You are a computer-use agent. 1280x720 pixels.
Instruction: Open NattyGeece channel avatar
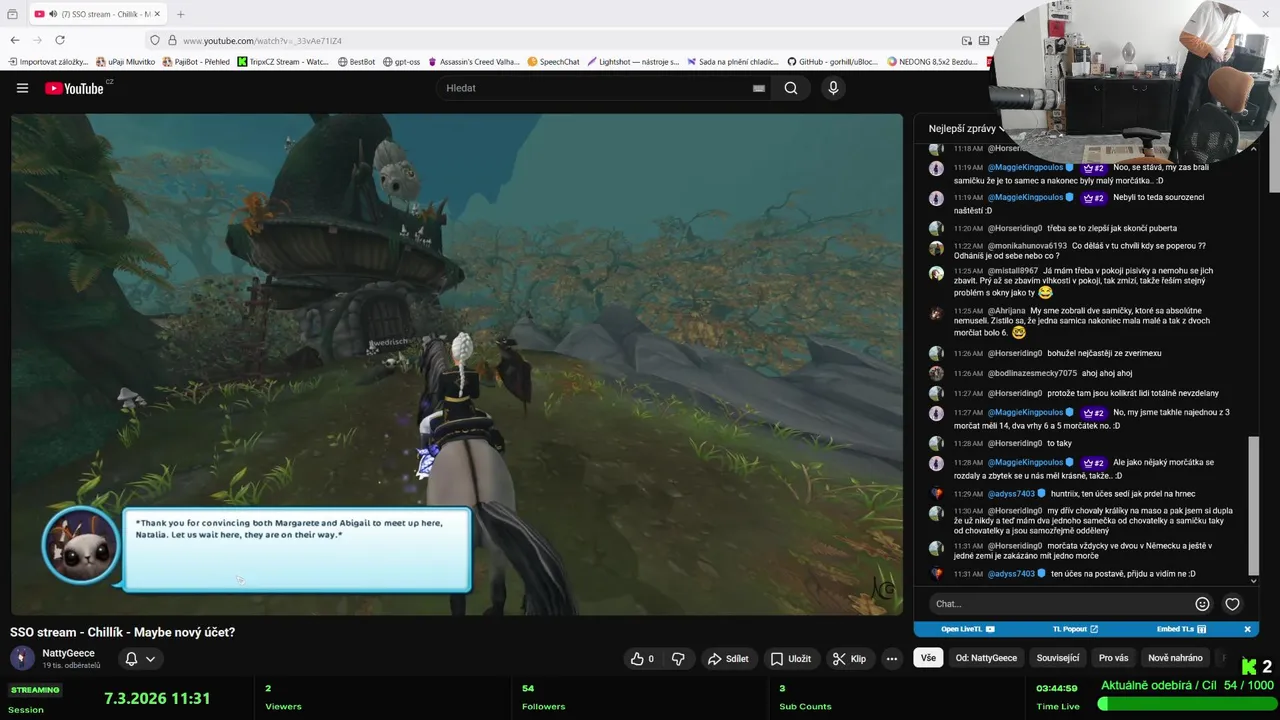(22, 658)
